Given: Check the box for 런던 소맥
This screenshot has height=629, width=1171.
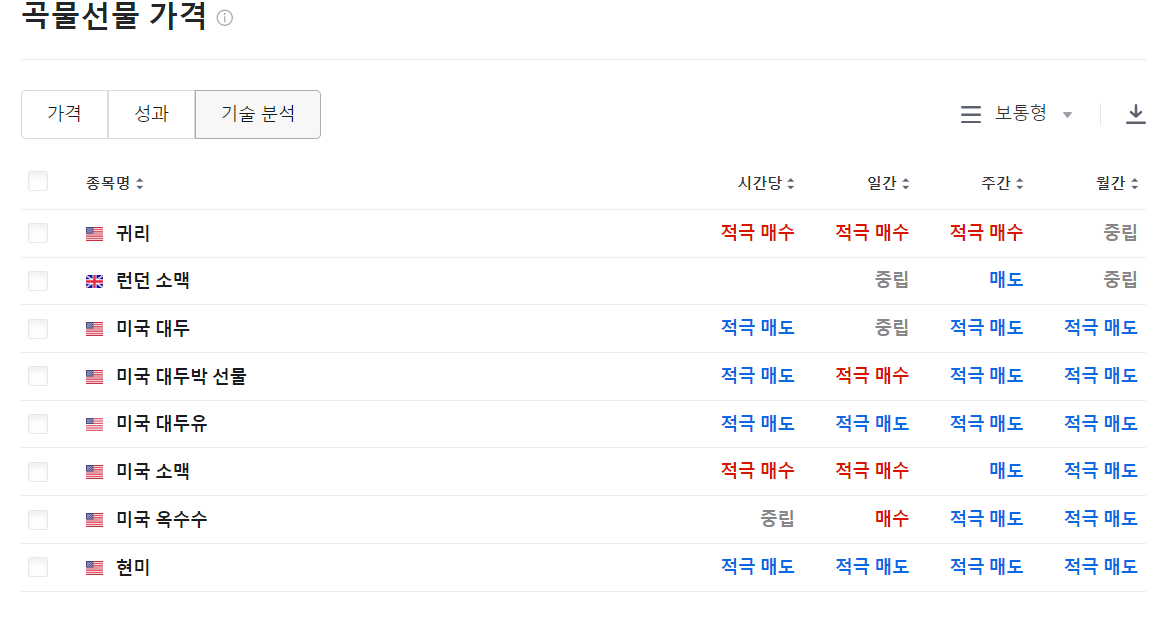Looking at the screenshot, I should pyautogui.click(x=38, y=281).
